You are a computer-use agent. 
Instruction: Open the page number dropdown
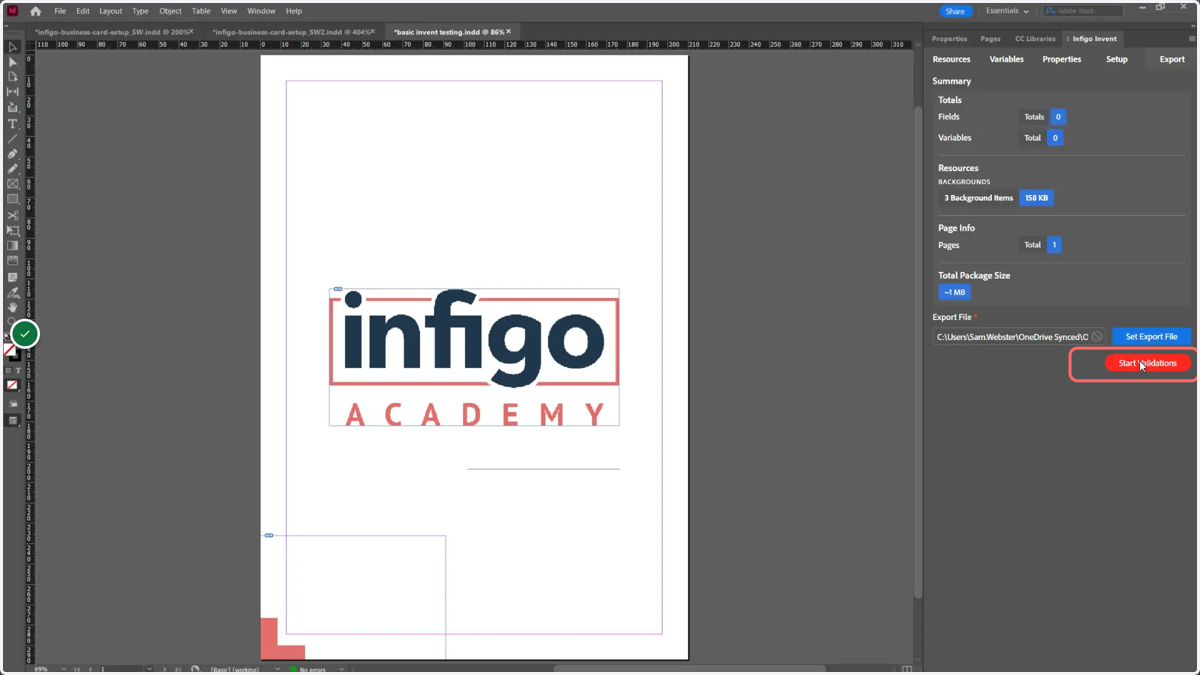(149, 669)
